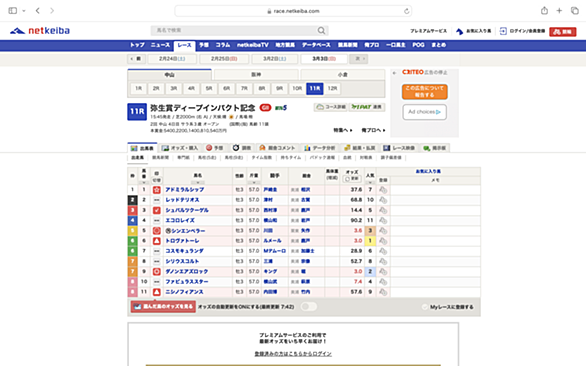Switch to the オッズ・購入 tab
586x366 pixels.
tap(180, 148)
